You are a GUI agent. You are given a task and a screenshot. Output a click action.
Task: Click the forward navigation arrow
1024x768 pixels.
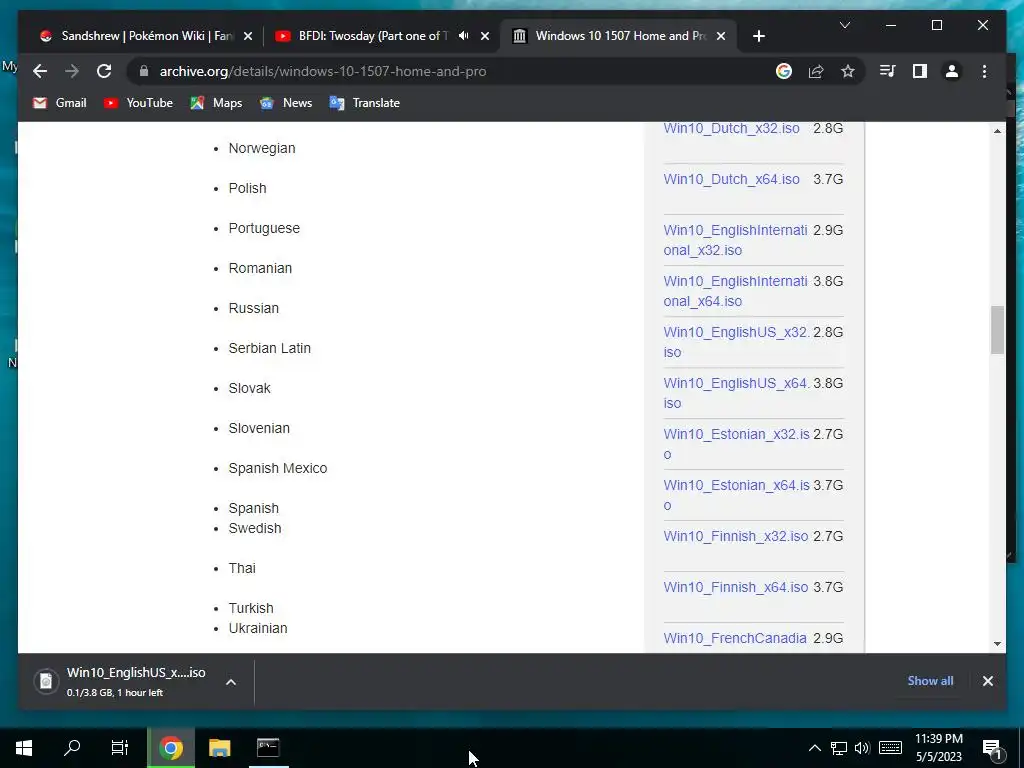point(72,71)
